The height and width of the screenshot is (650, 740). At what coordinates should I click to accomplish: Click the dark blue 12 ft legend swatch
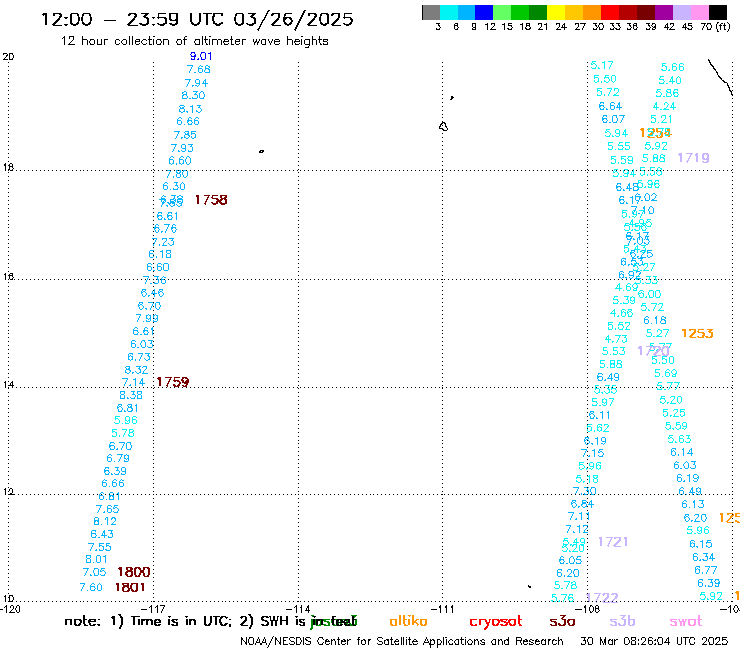coord(484,12)
